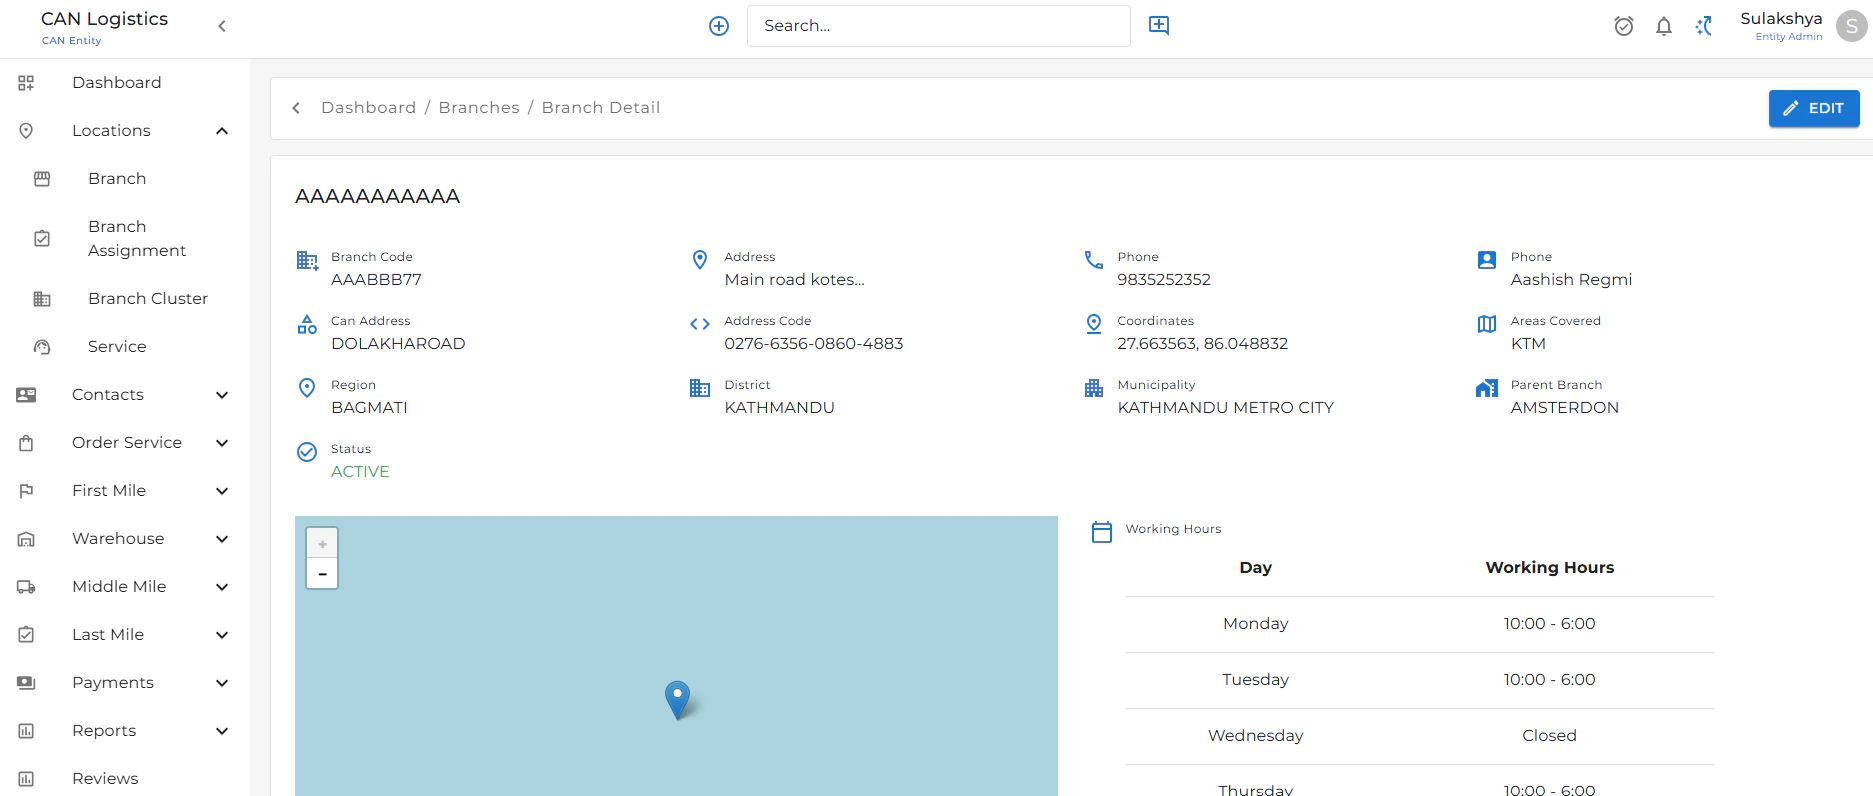Click into the Search field
This screenshot has height=796, width=1873.
pos(938,26)
